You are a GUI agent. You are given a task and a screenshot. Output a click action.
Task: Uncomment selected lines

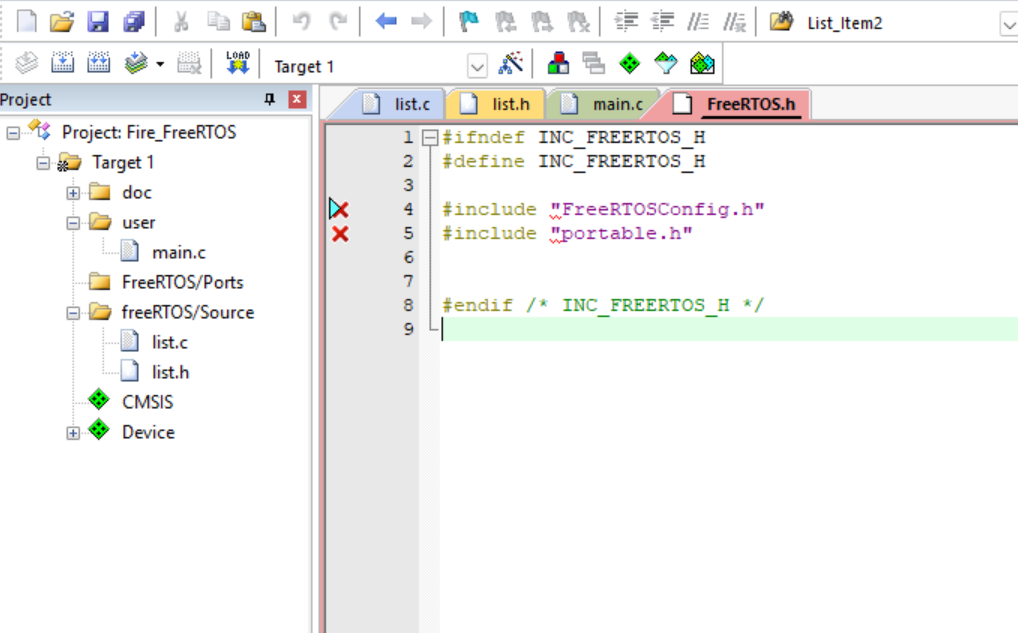pos(735,22)
